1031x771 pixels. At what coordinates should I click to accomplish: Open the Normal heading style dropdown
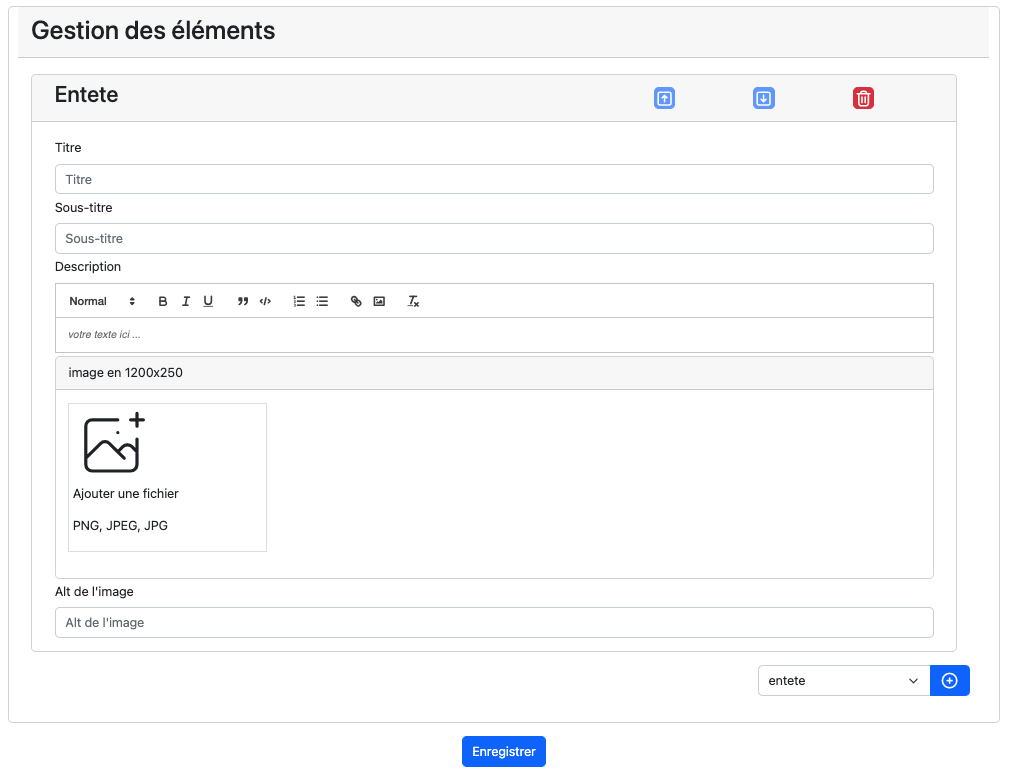coord(102,301)
